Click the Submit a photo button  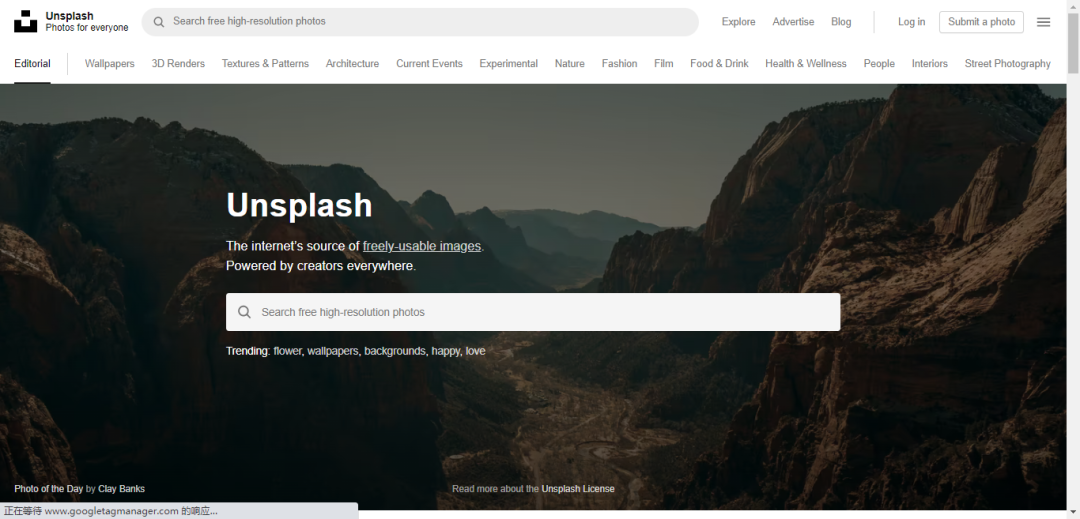pyautogui.click(x=982, y=22)
